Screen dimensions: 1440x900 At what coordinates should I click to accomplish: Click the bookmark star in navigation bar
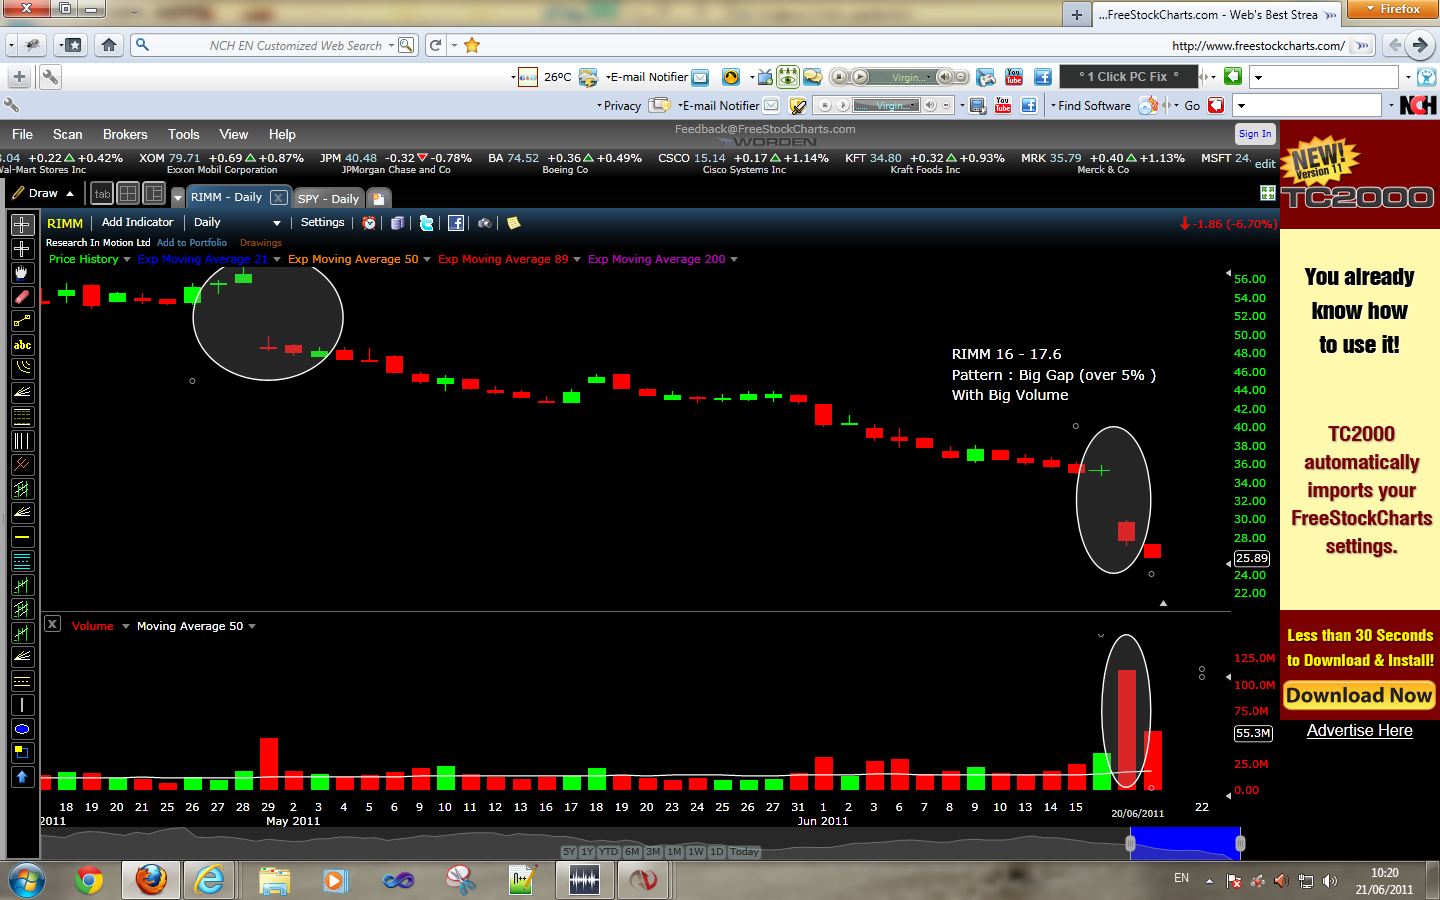click(x=472, y=45)
